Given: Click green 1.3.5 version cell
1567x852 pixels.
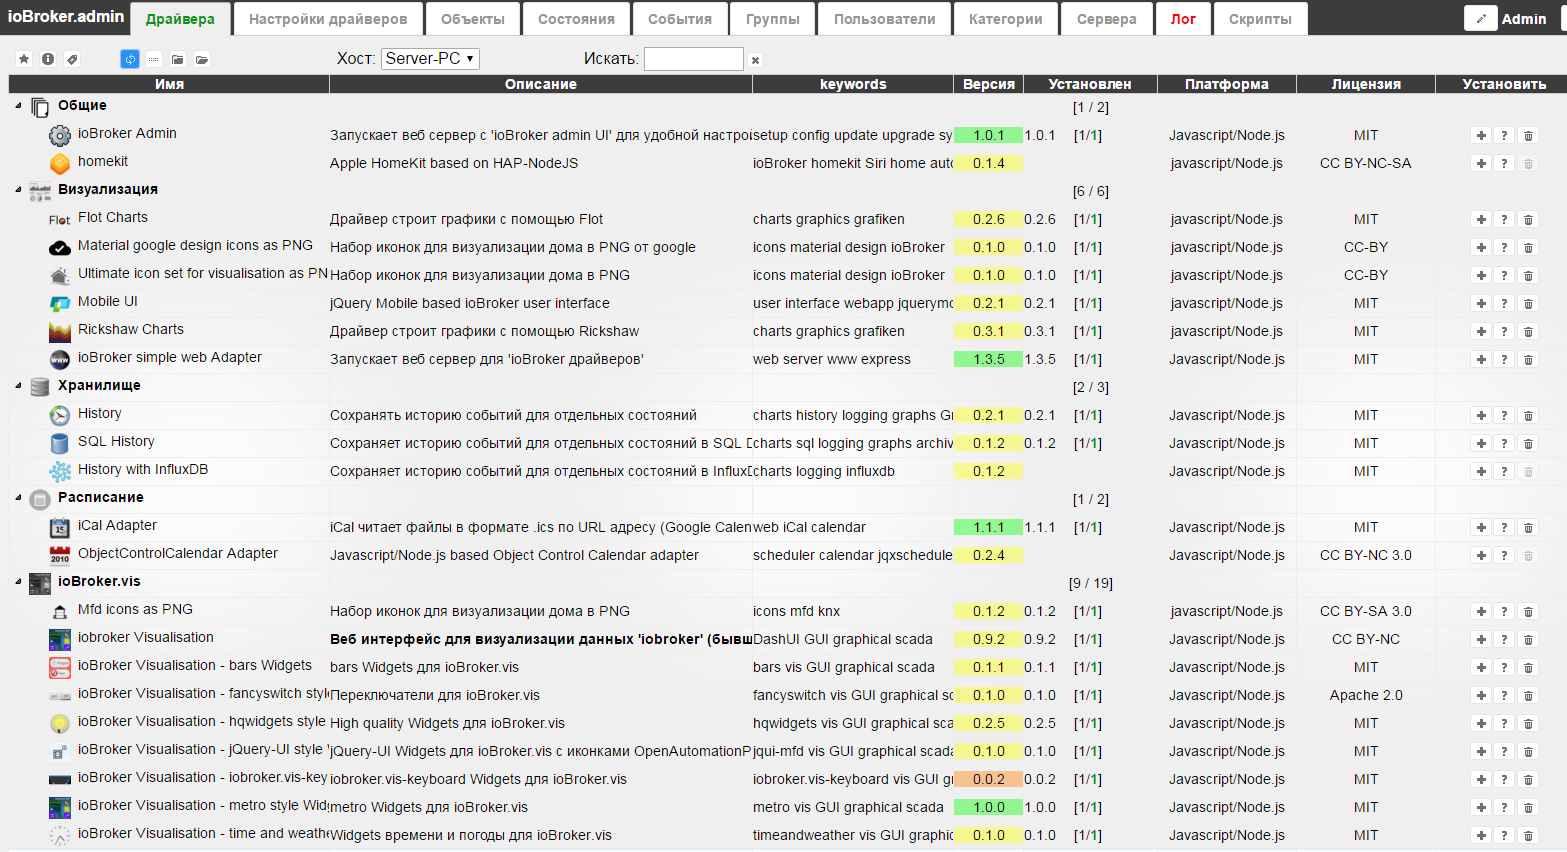Looking at the screenshot, I should point(988,359).
